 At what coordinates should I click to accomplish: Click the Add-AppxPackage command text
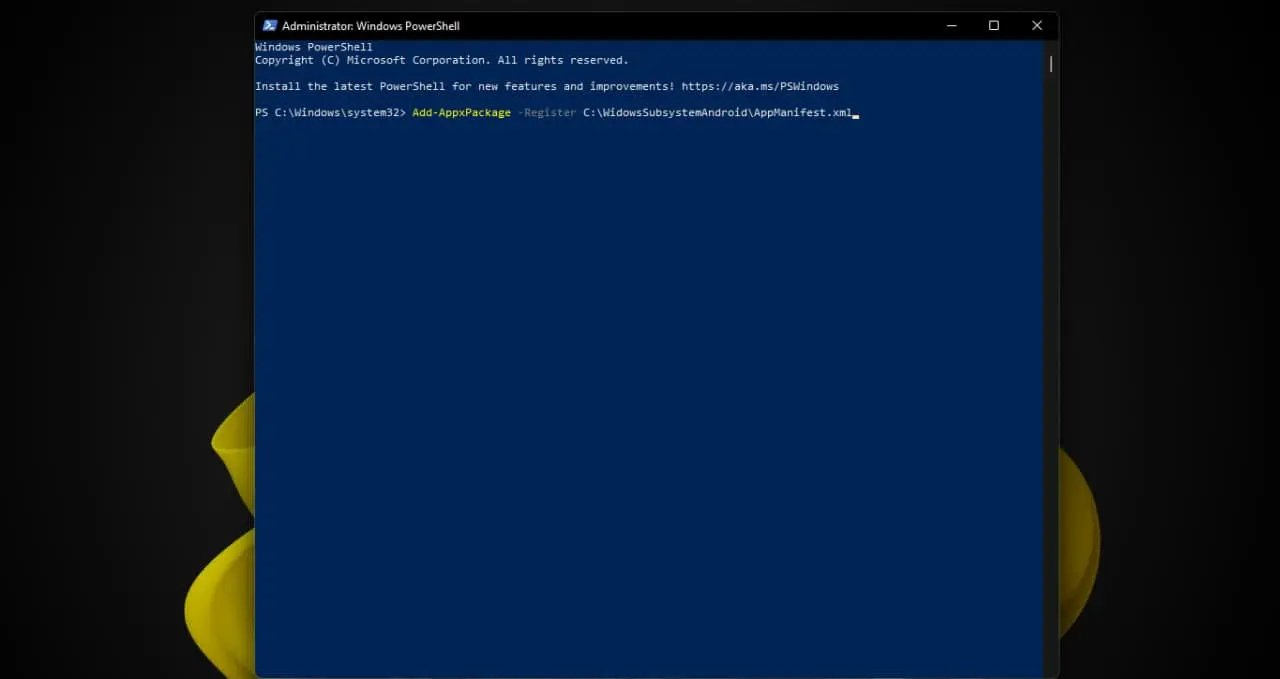[x=461, y=113]
